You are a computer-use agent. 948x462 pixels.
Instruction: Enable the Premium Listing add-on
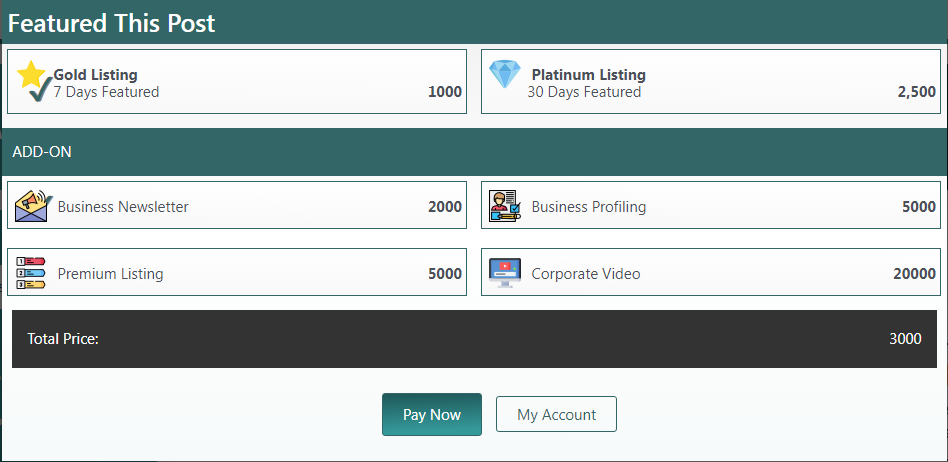tap(237, 273)
